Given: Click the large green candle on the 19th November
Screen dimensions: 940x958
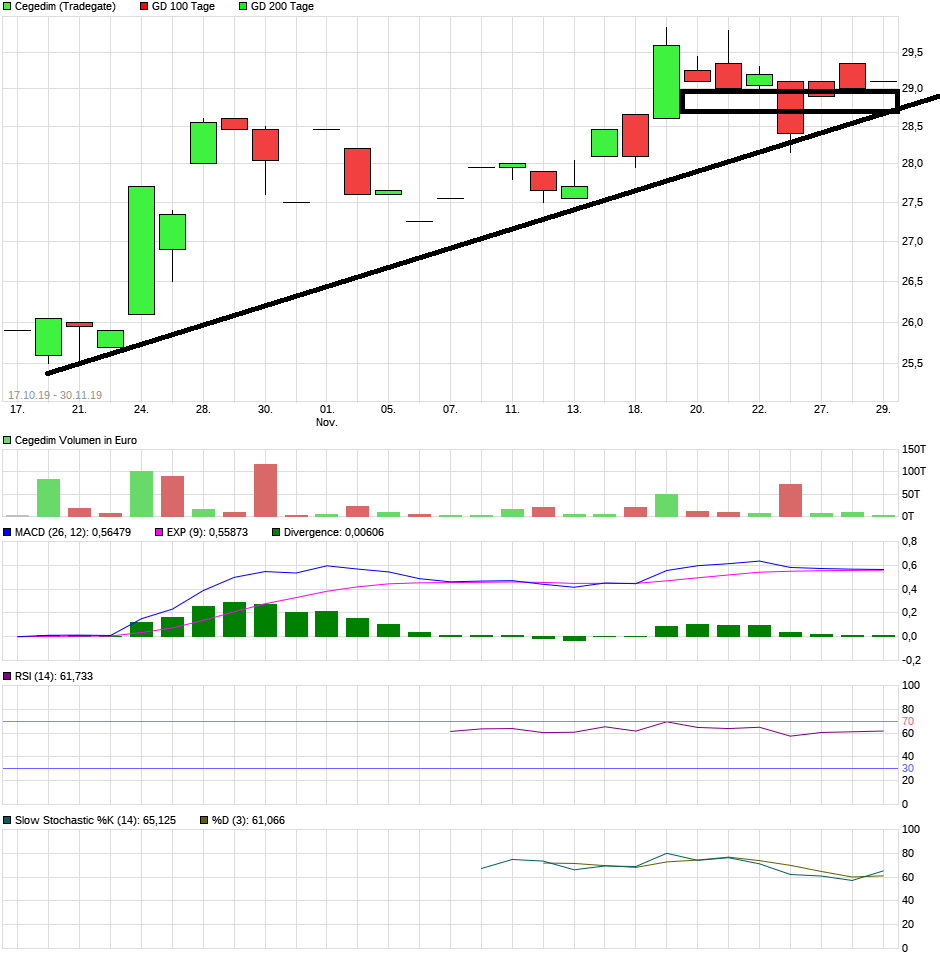Looking at the screenshot, I should pyautogui.click(x=666, y=82).
